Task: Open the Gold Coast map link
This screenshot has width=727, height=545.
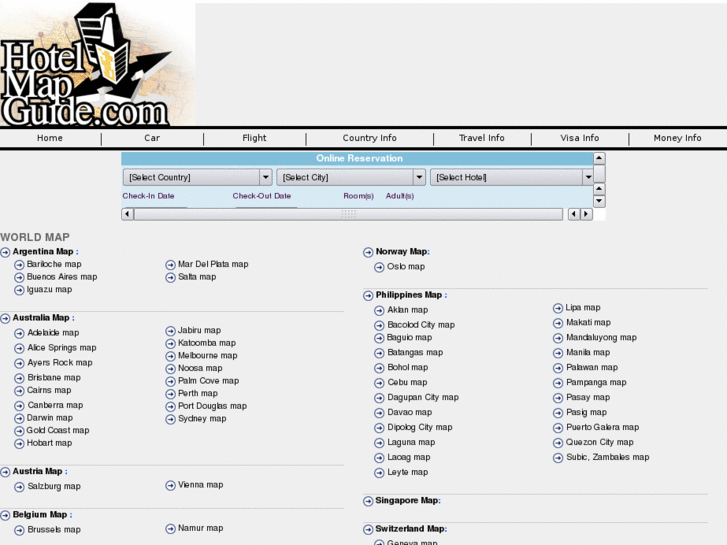Action: coord(58,430)
